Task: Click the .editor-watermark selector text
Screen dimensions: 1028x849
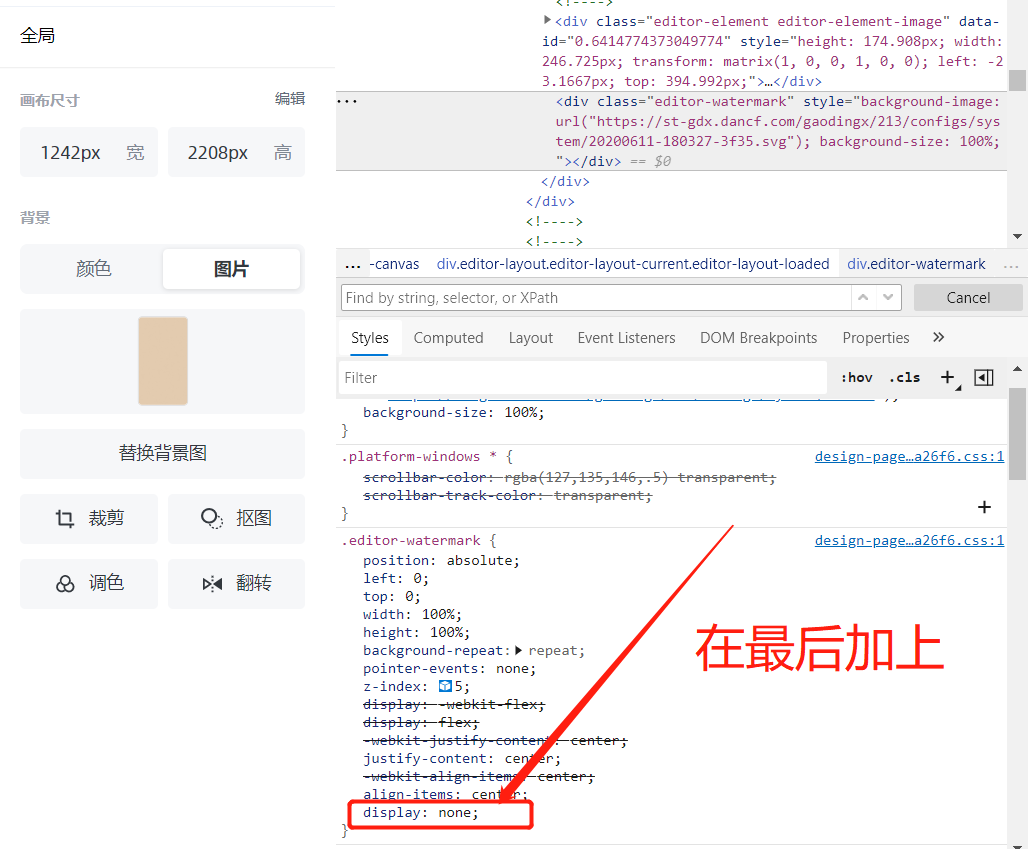Action: (411, 540)
